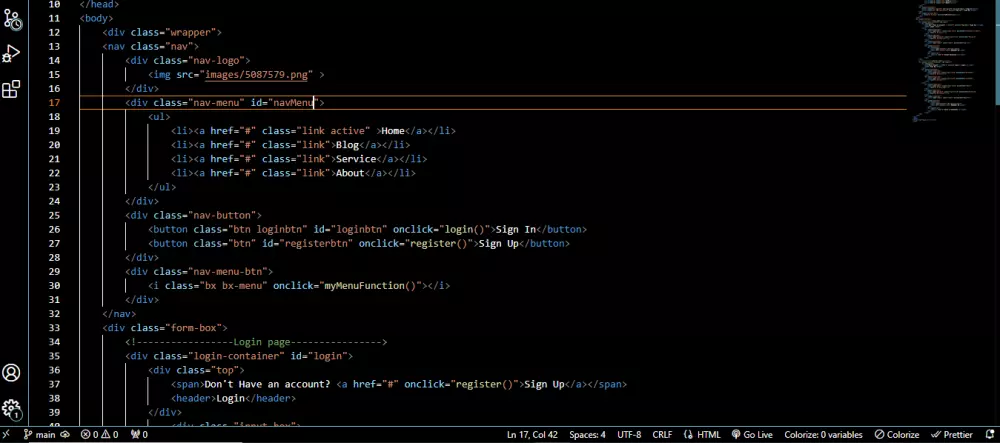Switch the git branch 'main'

click(40, 435)
